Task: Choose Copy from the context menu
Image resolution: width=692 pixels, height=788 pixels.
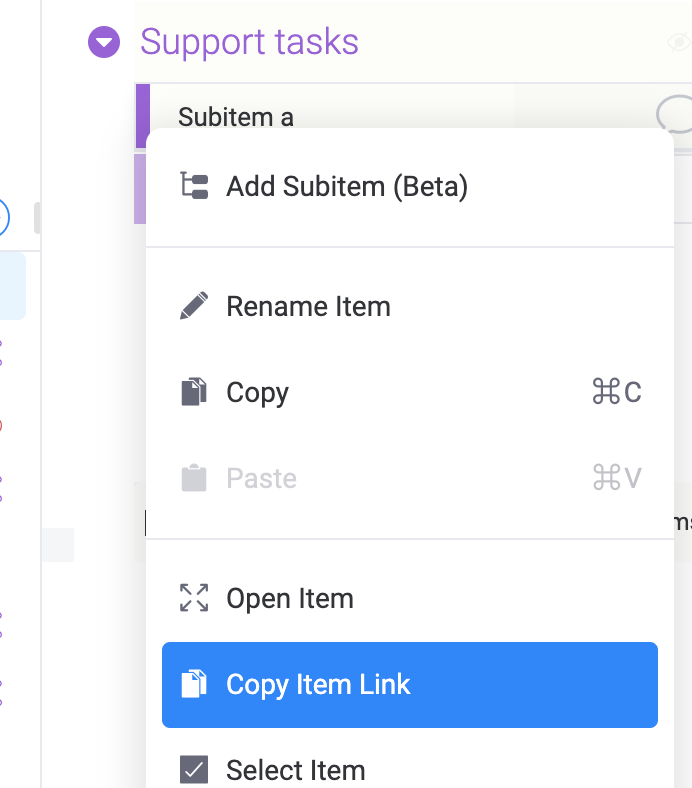Action: point(258,392)
